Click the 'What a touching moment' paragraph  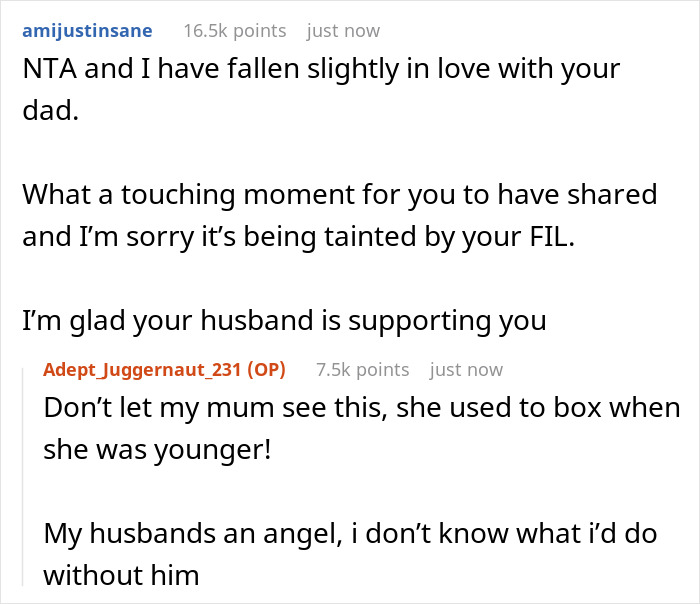[x=339, y=194]
